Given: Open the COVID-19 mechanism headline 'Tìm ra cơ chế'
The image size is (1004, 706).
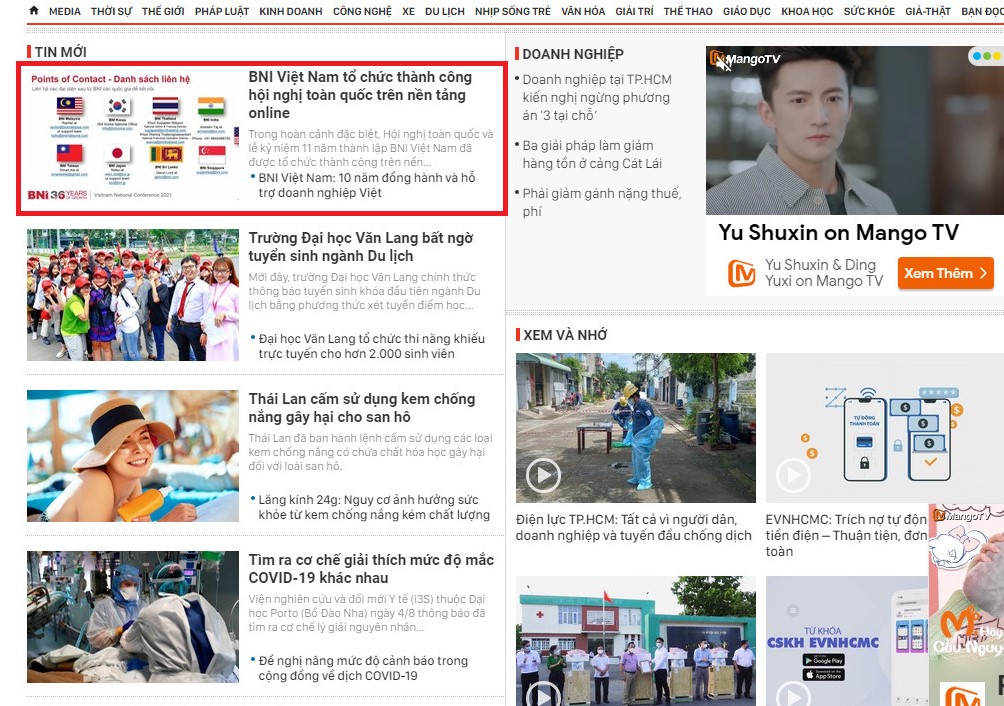Looking at the screenshot, I should (x=371, y=568).
